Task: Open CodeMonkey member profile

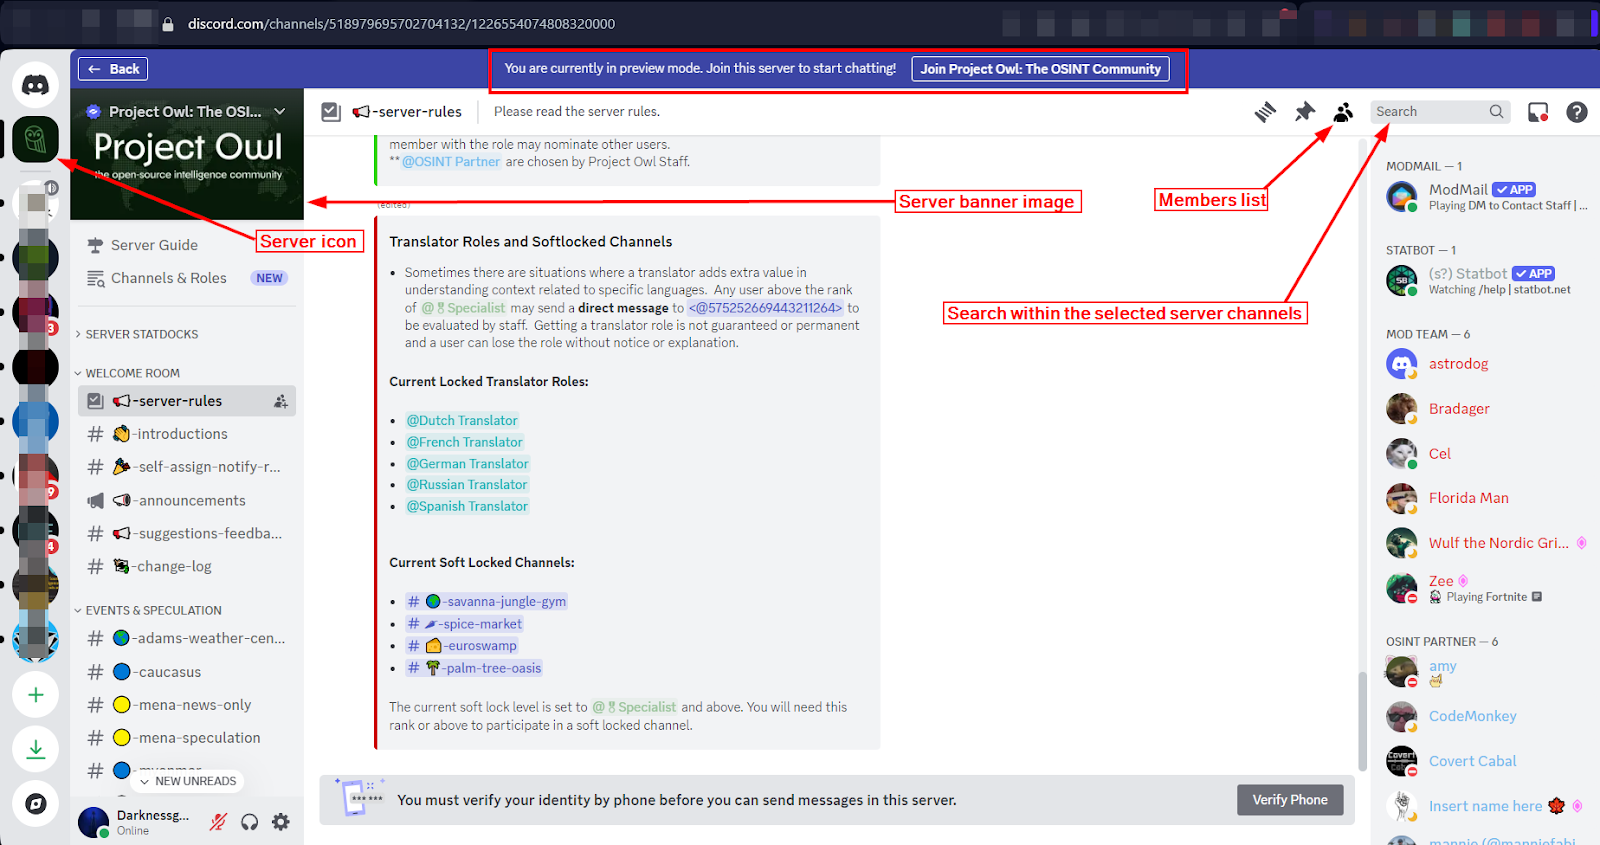Action: tap(1487, 716)
